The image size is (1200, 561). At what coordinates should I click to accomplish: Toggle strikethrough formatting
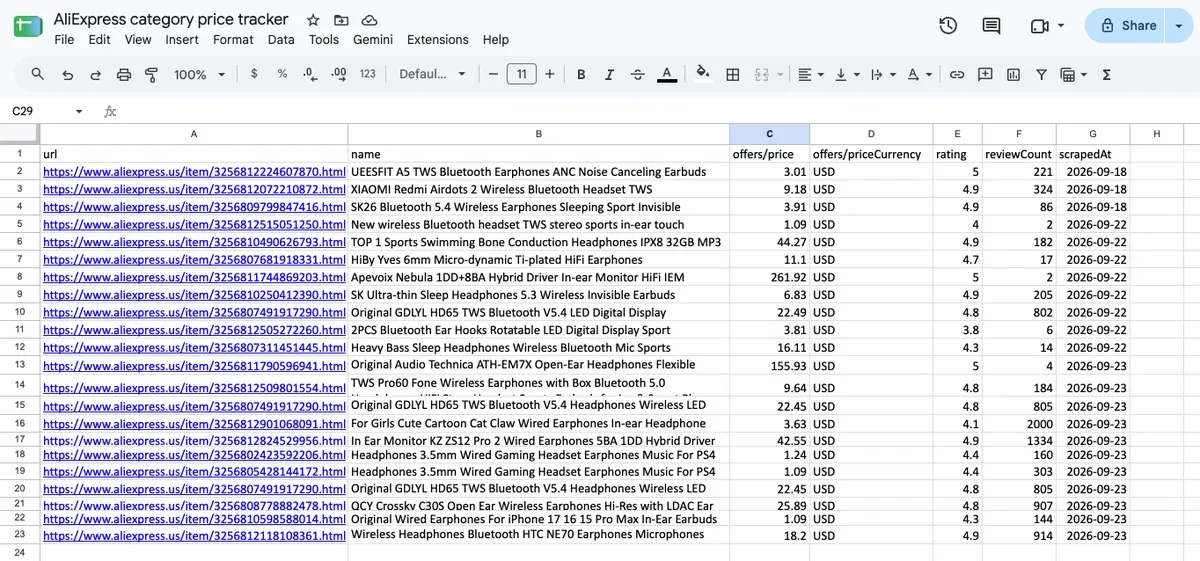[x=637, y=74]
